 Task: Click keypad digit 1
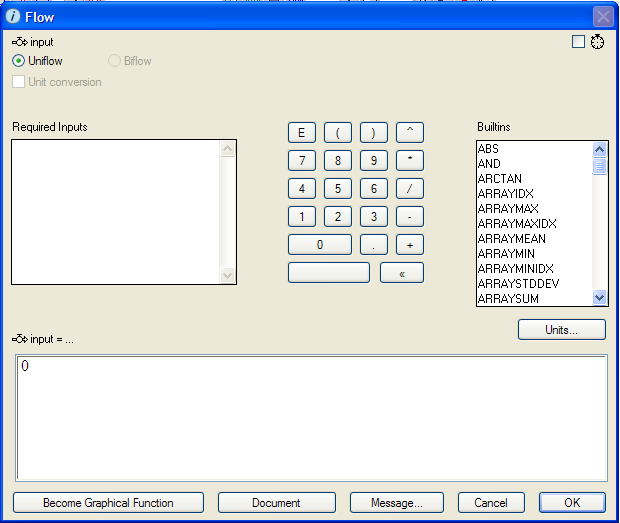[302, 217]
